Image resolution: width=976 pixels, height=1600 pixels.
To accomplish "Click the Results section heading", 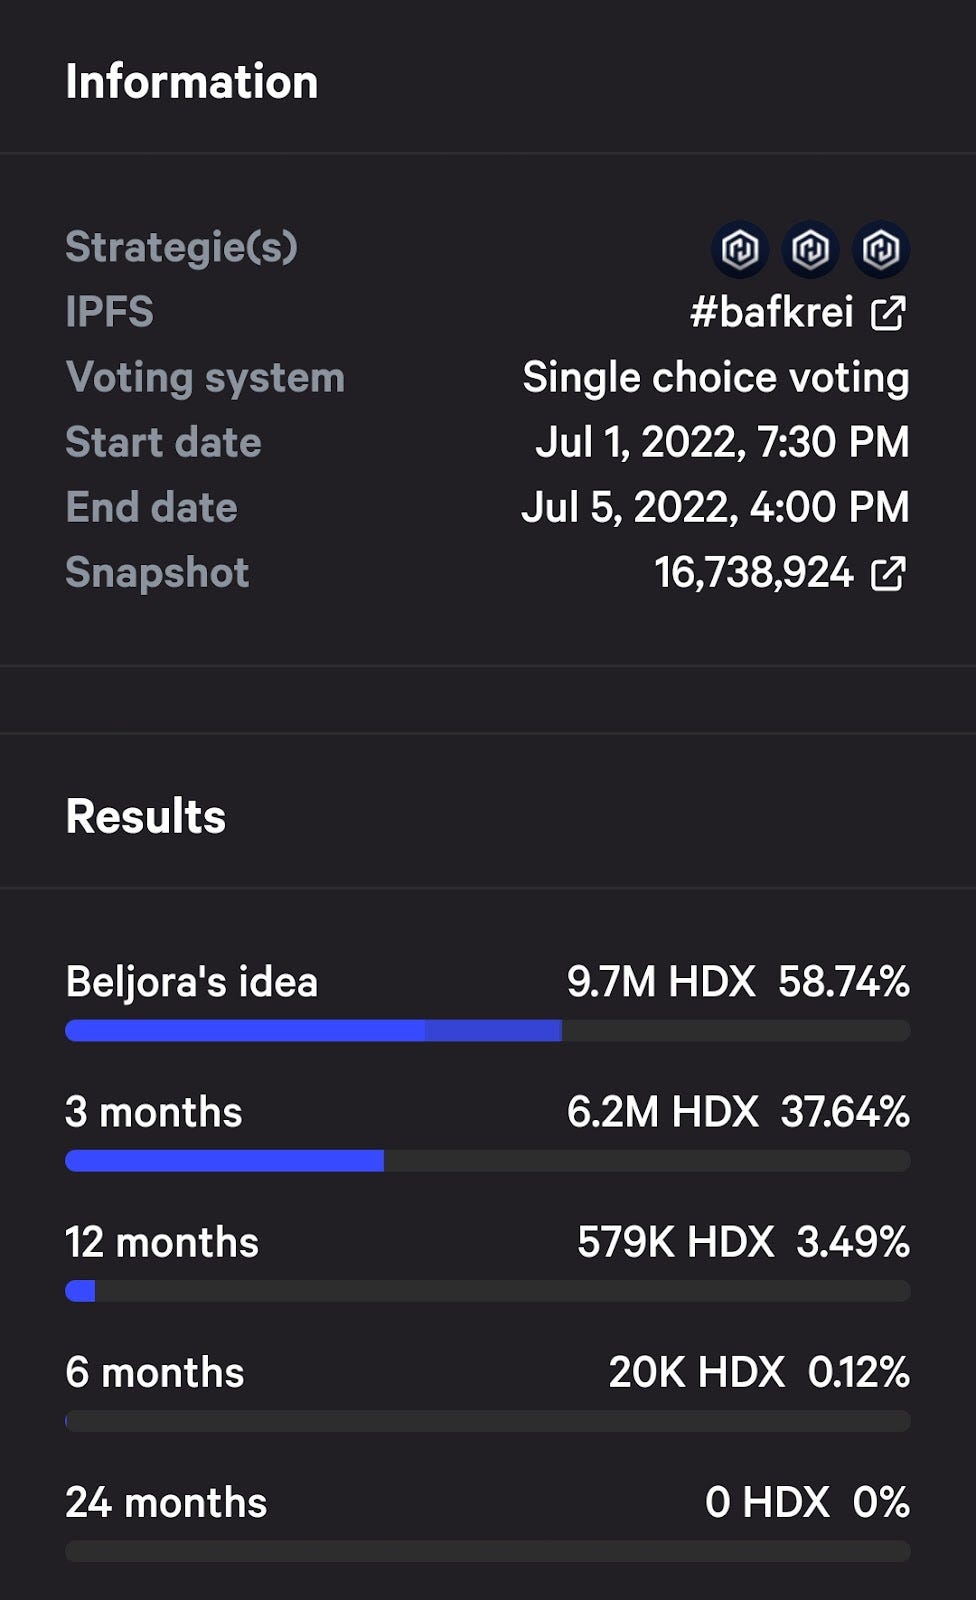I will pos(146,817).
